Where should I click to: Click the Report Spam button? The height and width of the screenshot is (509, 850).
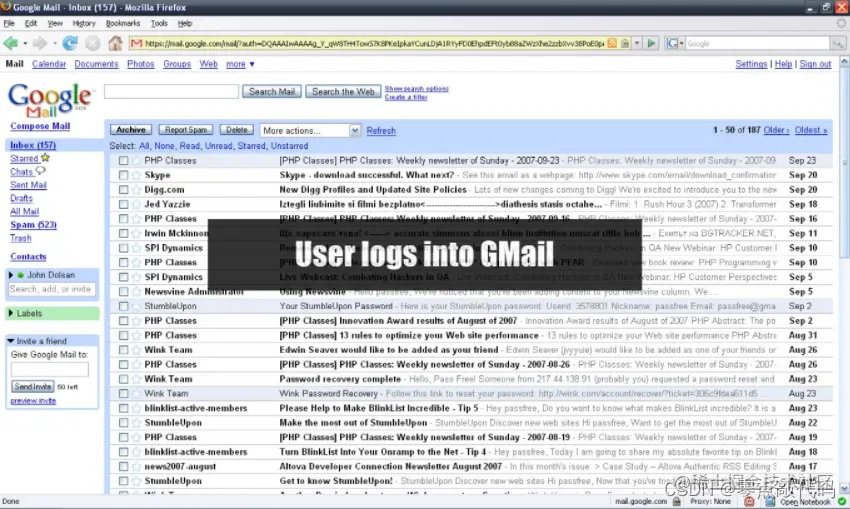[186, 130]
